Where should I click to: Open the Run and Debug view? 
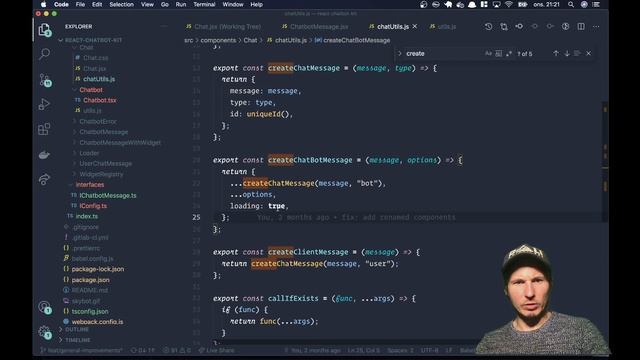(x=44, y=104)
